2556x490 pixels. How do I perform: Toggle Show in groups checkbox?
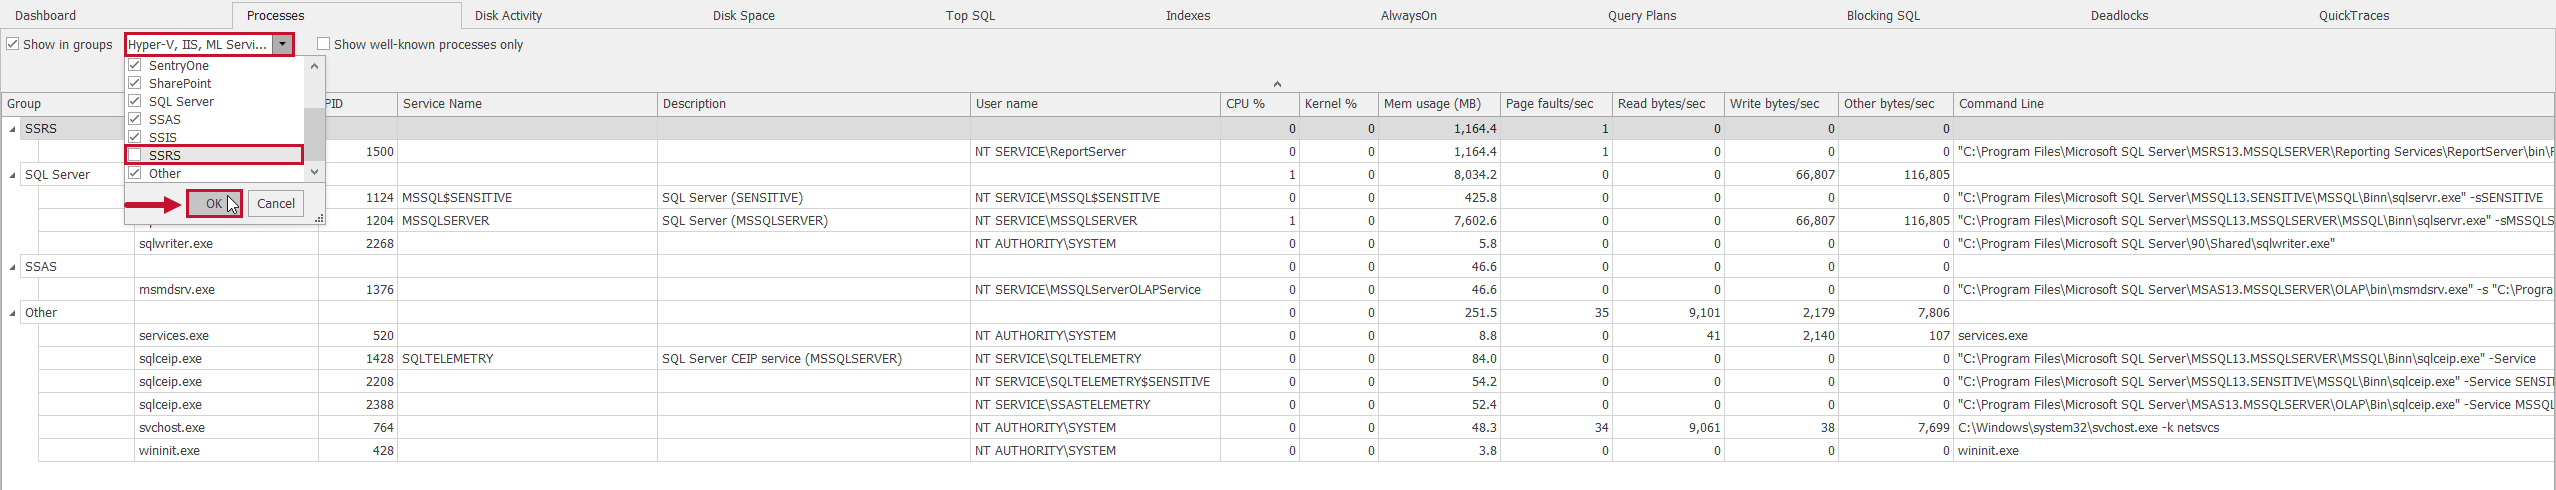13,44
